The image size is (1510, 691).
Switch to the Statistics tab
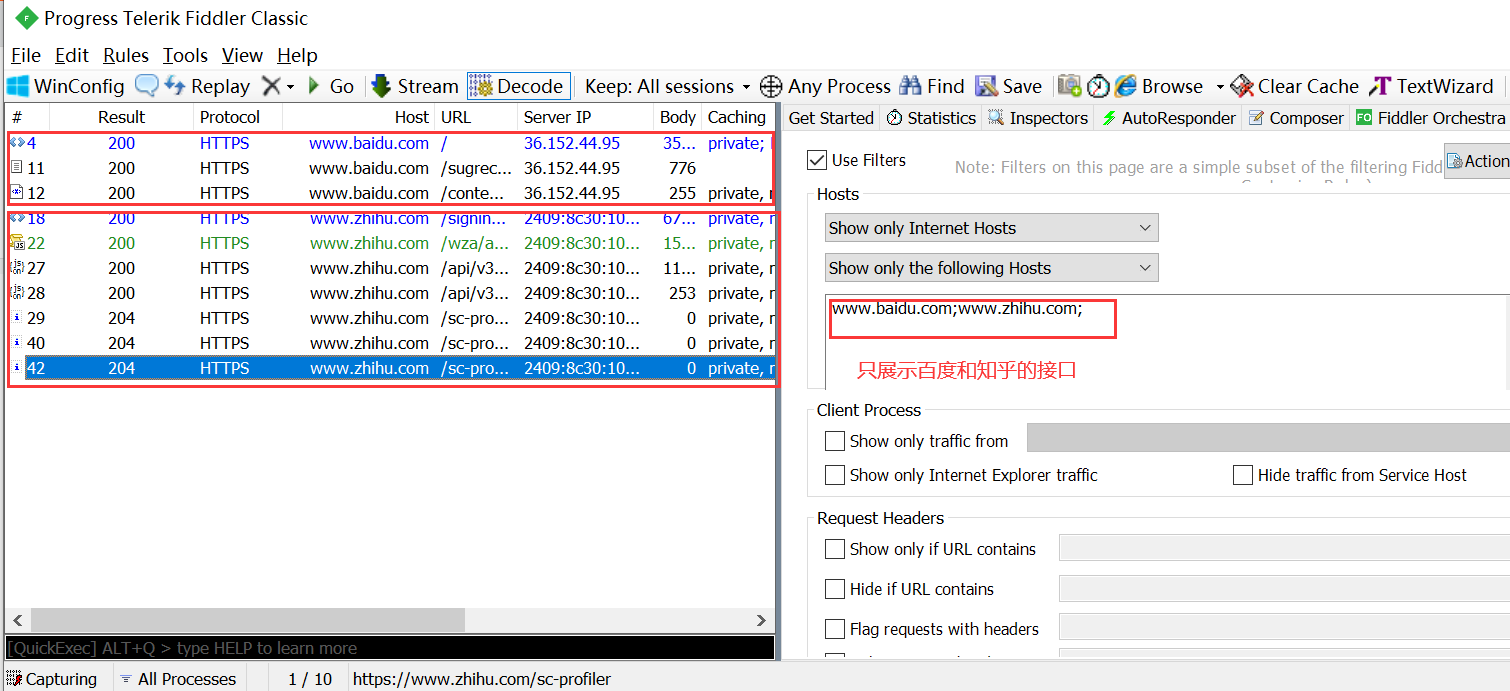(x=931, y=118)
